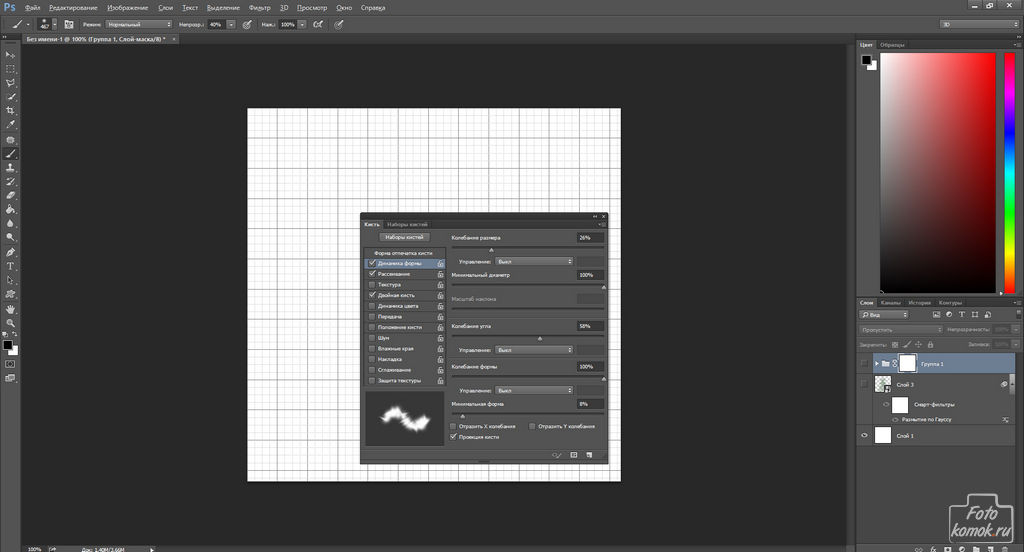Switch to the Образцы tab

point(892,45)
